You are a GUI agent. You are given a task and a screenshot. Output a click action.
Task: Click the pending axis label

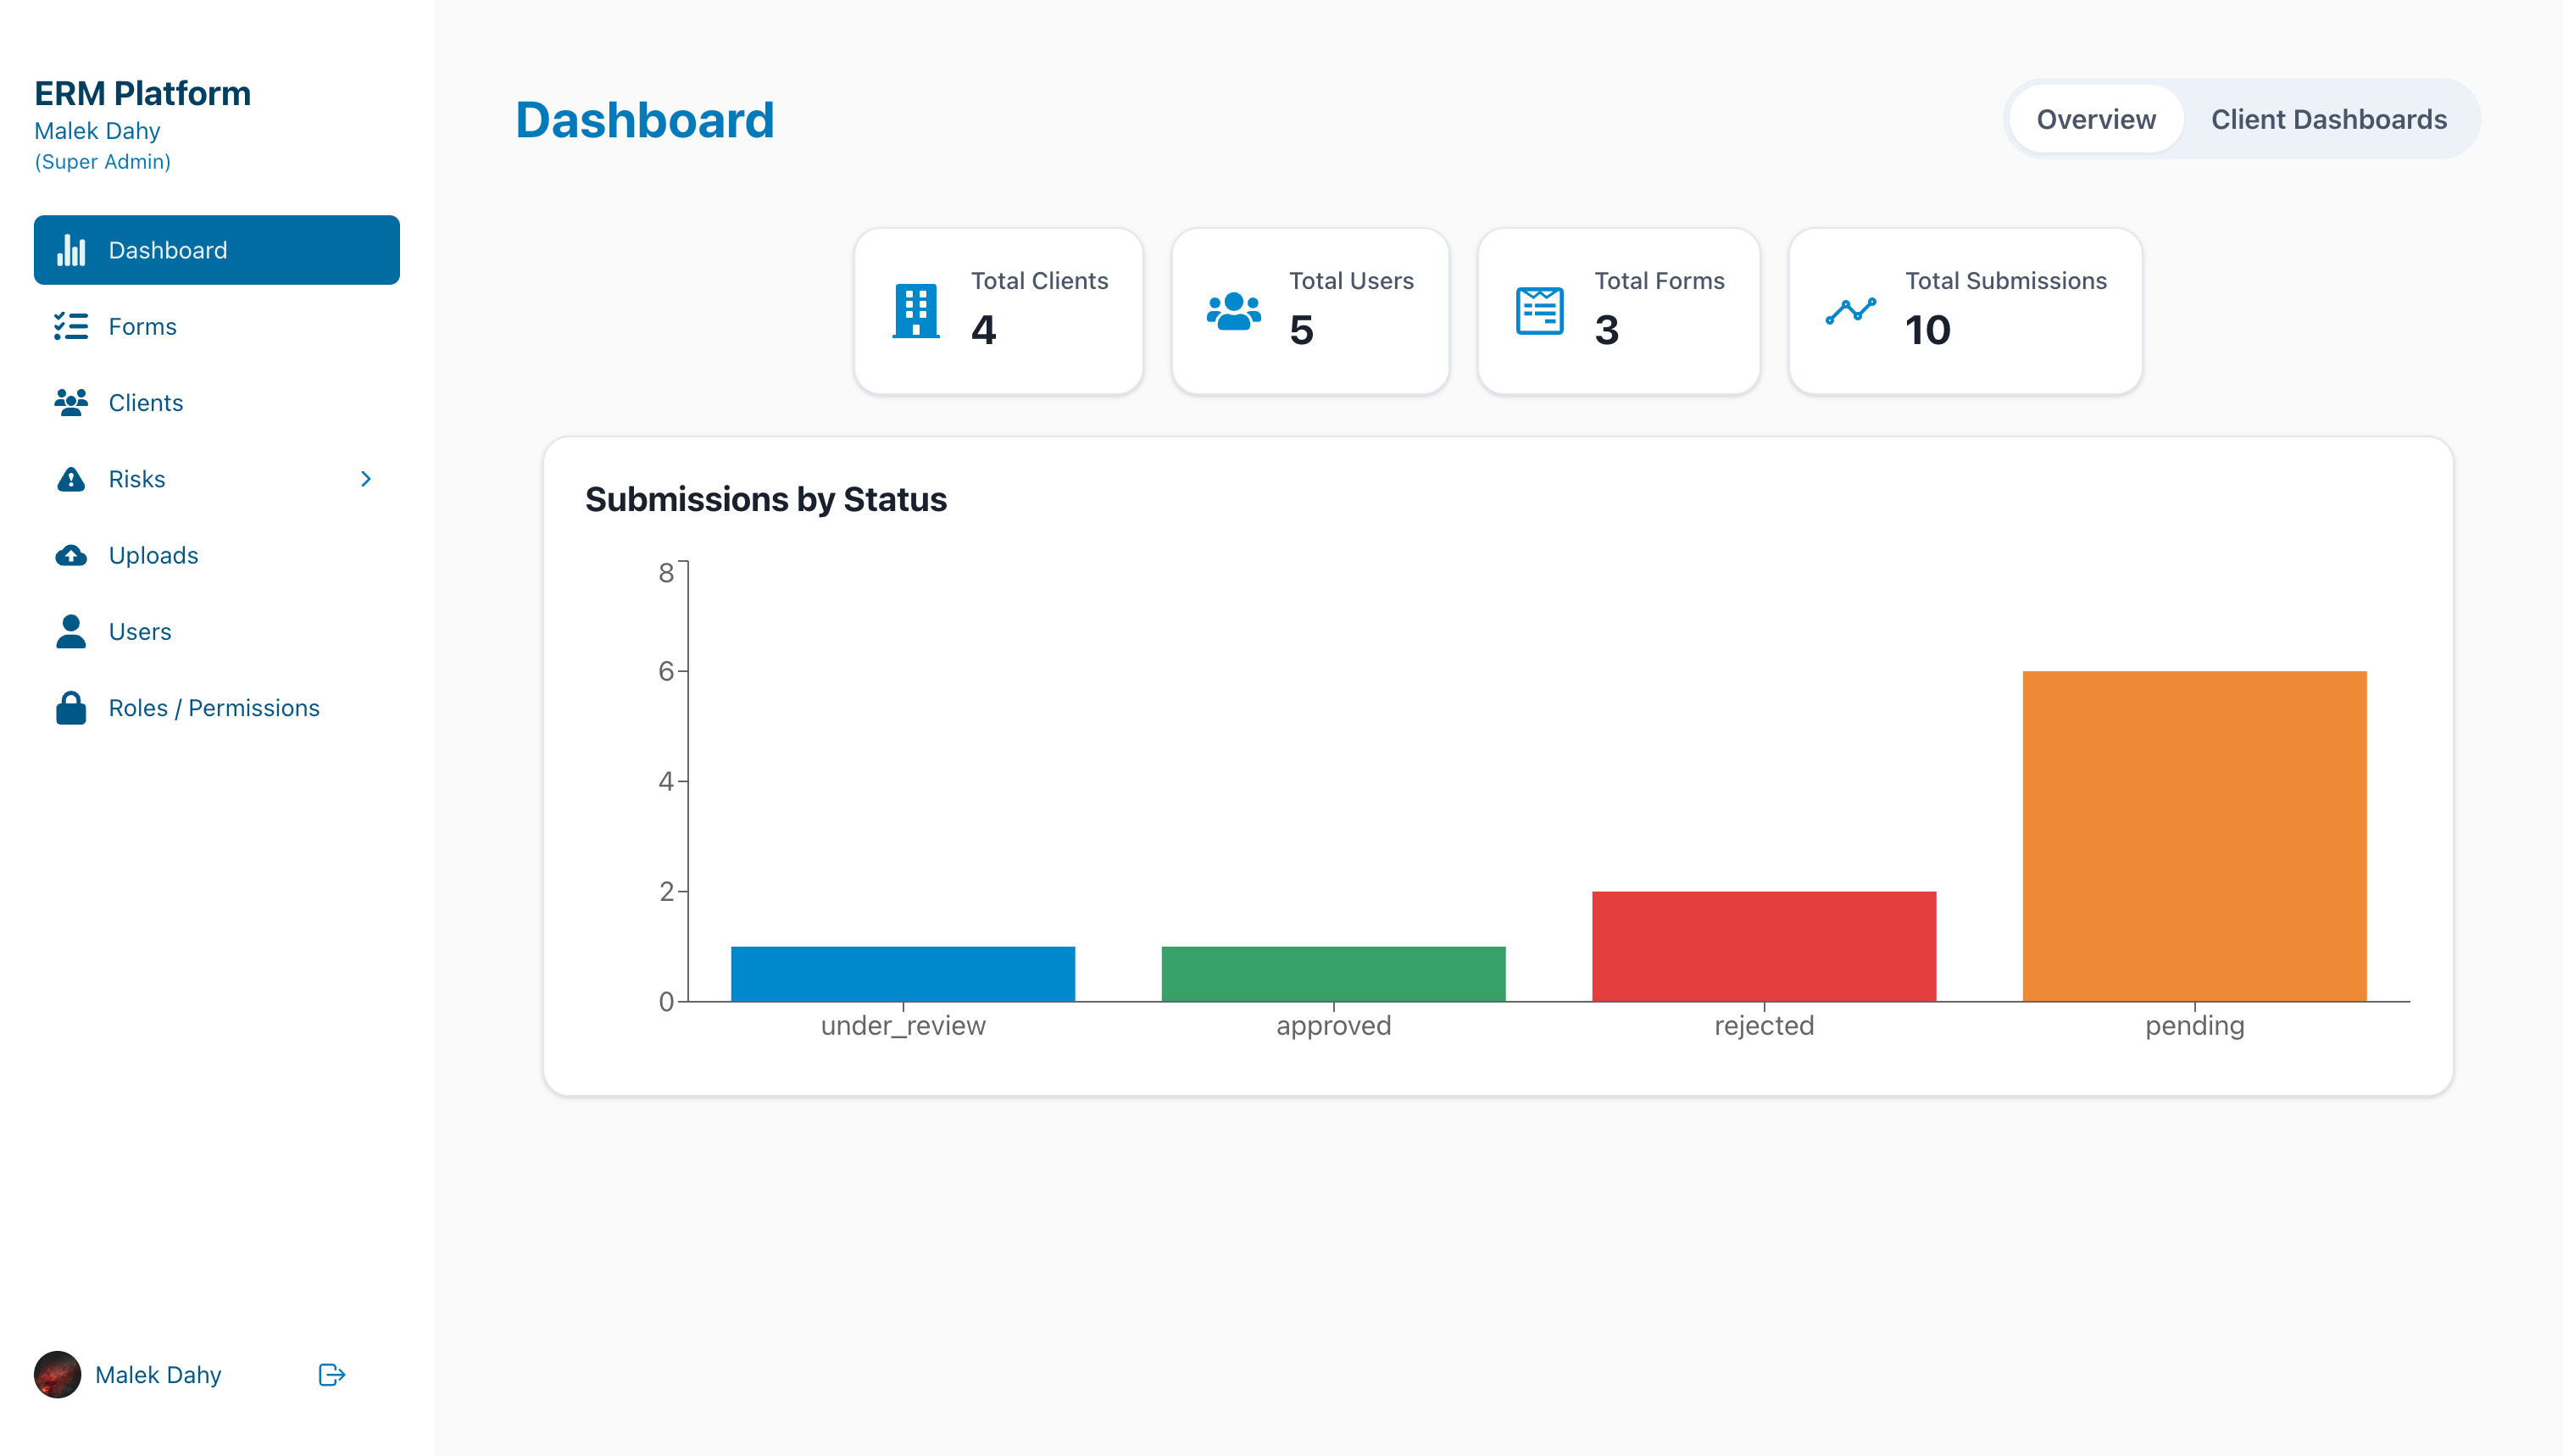coord(2194,1026)
